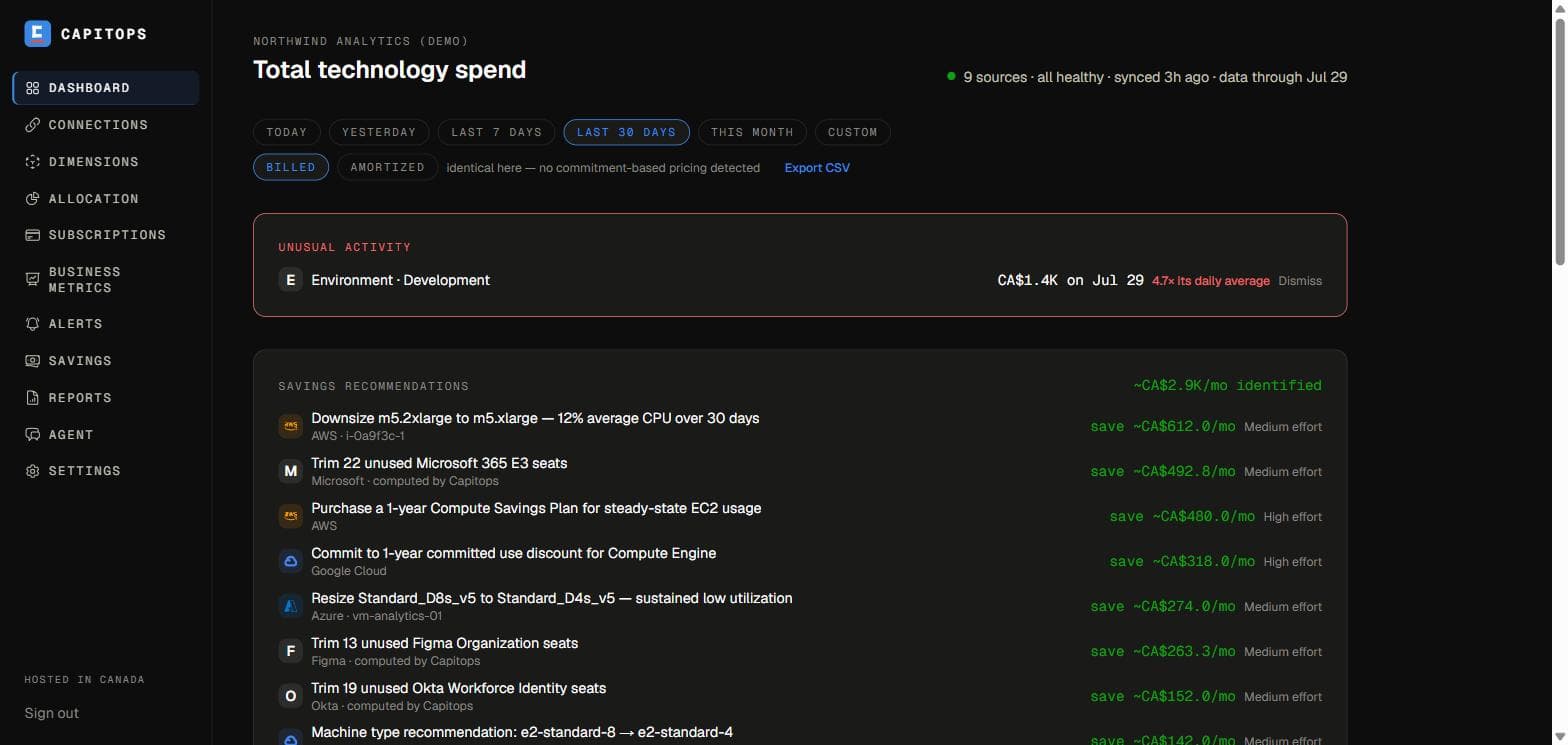
Task: Click the E icon beside Environment · Development
Action: click(291, 280)
